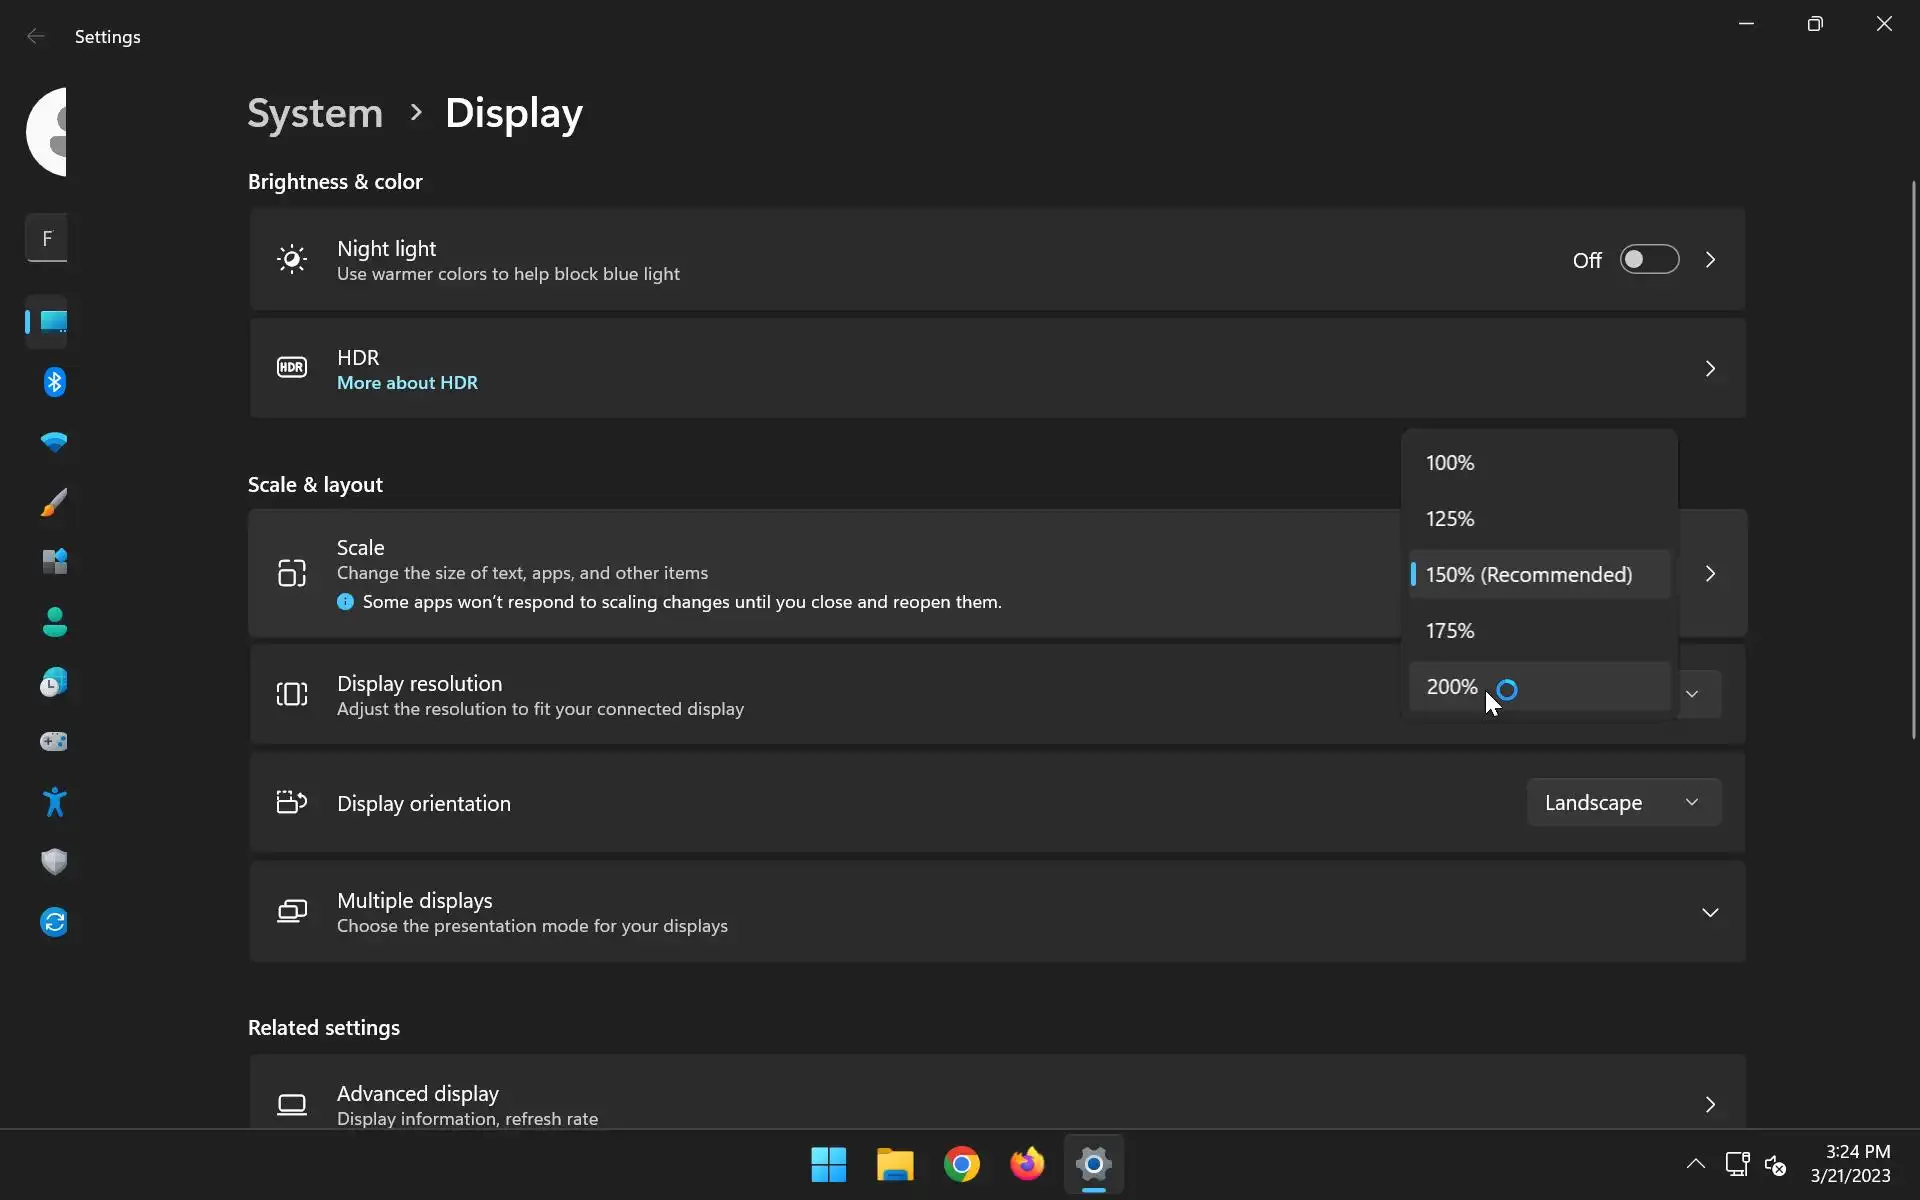
Task: Go to System in the breadcrumb
Action: tap(315, 113)
